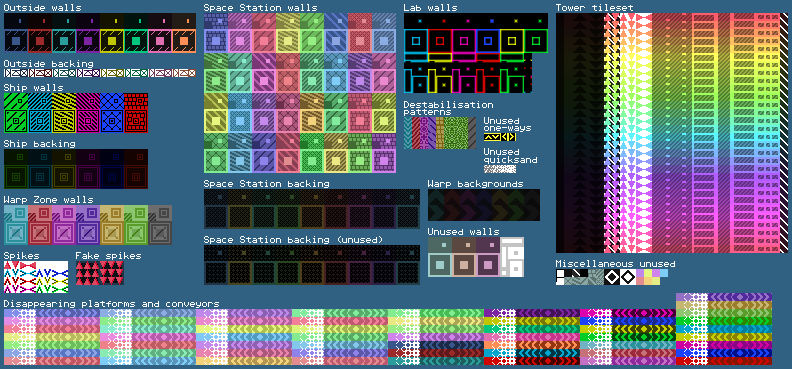
Task: Click 'Disappearing platforms and conveyors' heading
Action: tap(112, 304)
